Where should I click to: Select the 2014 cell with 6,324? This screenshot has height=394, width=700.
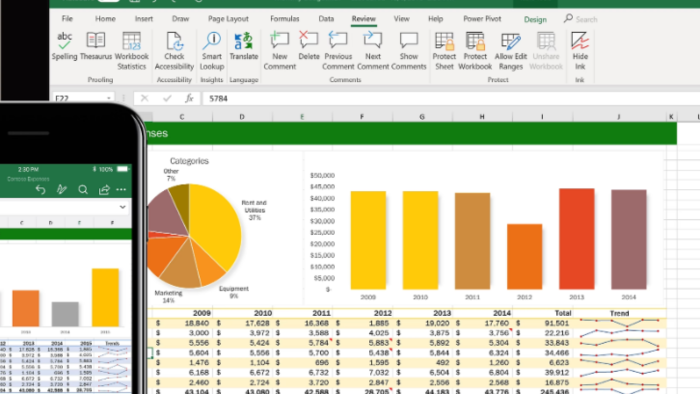point(483,353)
